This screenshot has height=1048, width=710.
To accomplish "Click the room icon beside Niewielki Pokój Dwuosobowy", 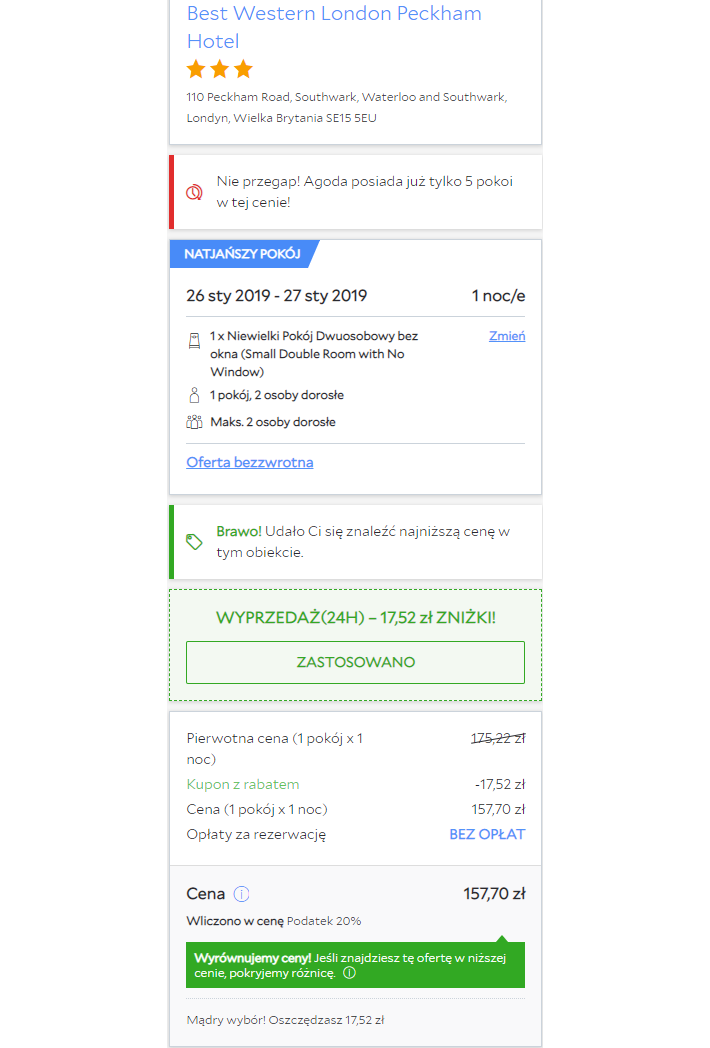I will (x=194, y=340).
